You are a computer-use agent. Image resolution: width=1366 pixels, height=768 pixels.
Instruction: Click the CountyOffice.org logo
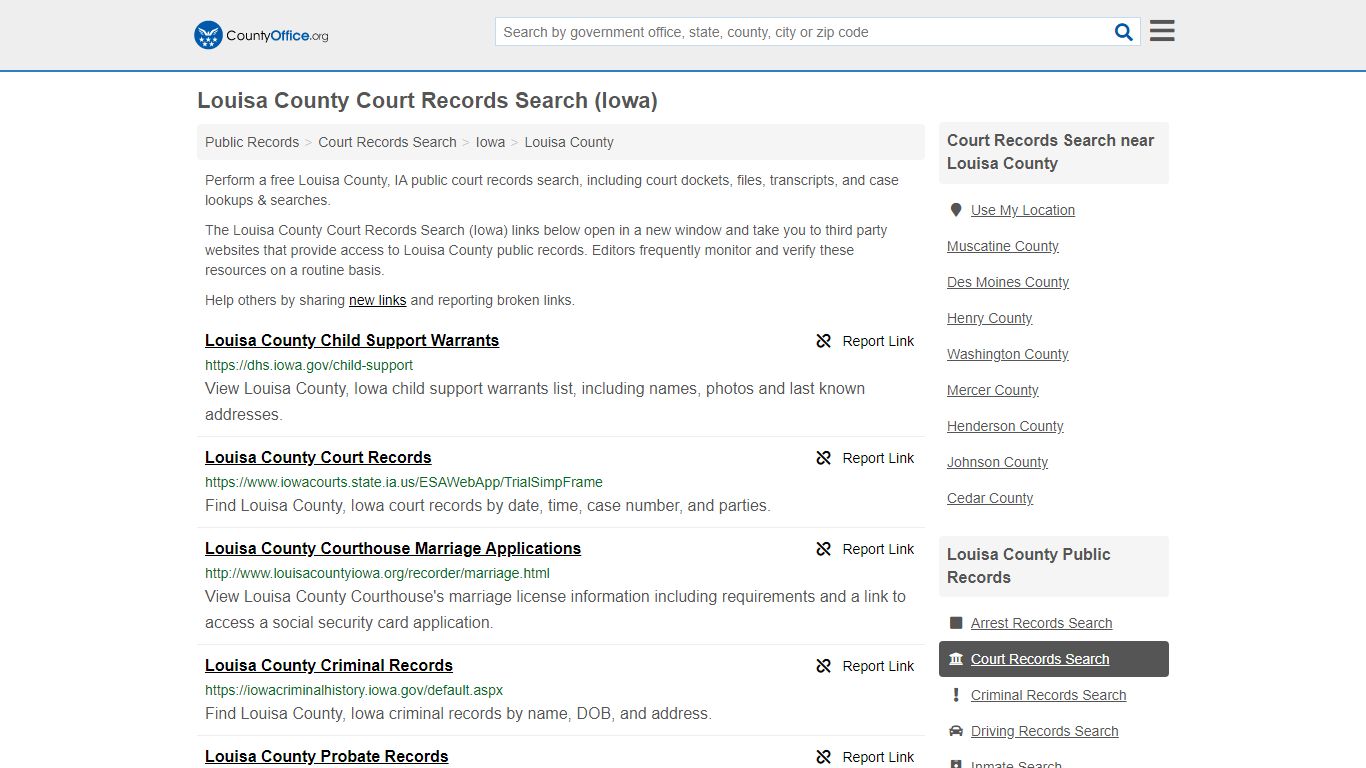click(x=261, y=35)
